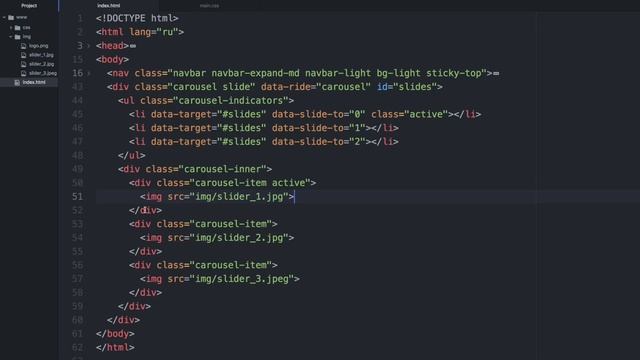This screenshot has height=360, width=640.
Task: Place cursor in the DOCTYPE html line
Action: (137, 18)
